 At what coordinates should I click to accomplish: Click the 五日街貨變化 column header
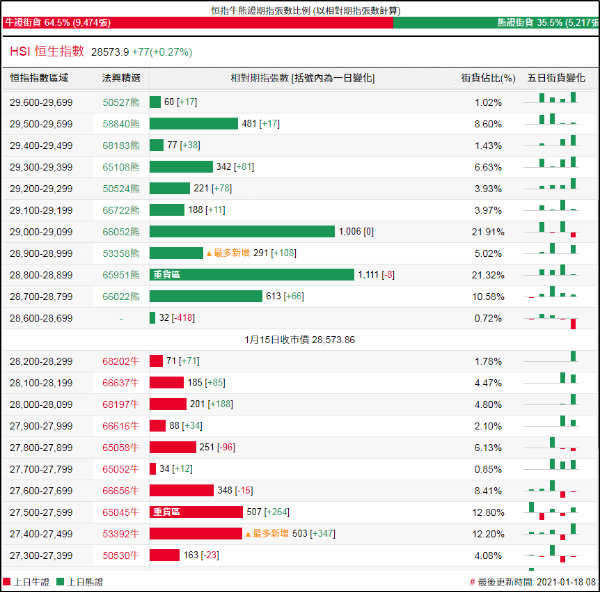[x=556, y=78]
